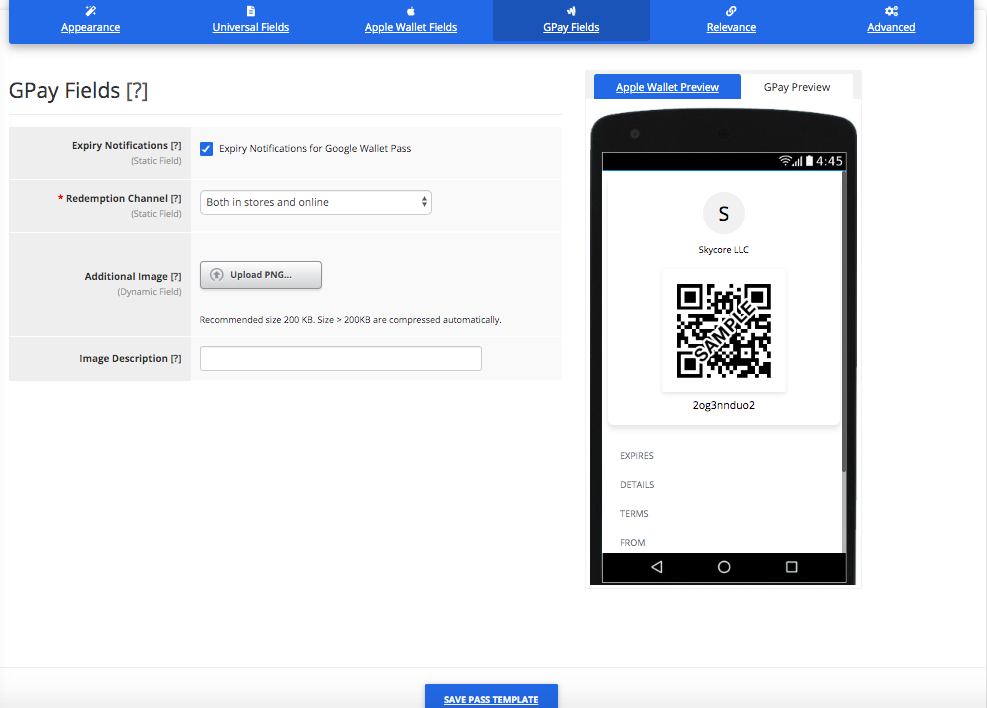This screenshot has width=987, height=708.
Task: Click the Advanced gears icon
Action: tap(891, 11)
